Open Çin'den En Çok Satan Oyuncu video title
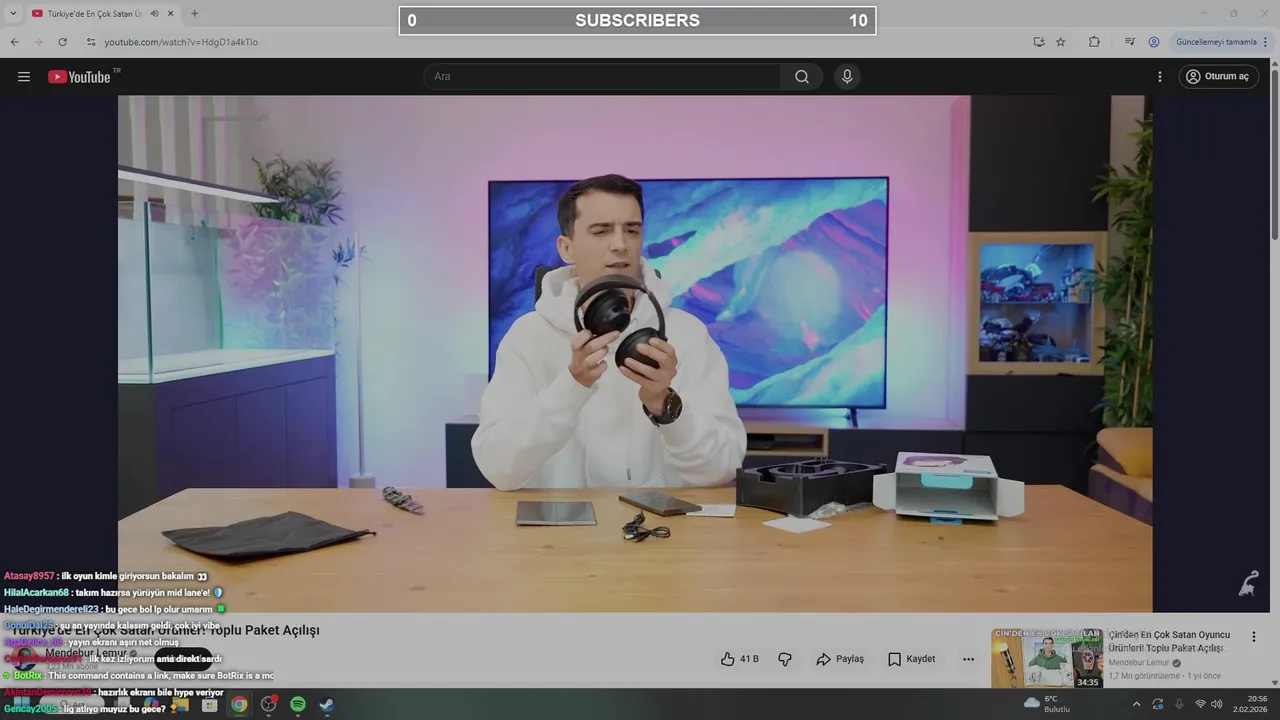This screenshot has width=1280, height=720. (1169, 641)
